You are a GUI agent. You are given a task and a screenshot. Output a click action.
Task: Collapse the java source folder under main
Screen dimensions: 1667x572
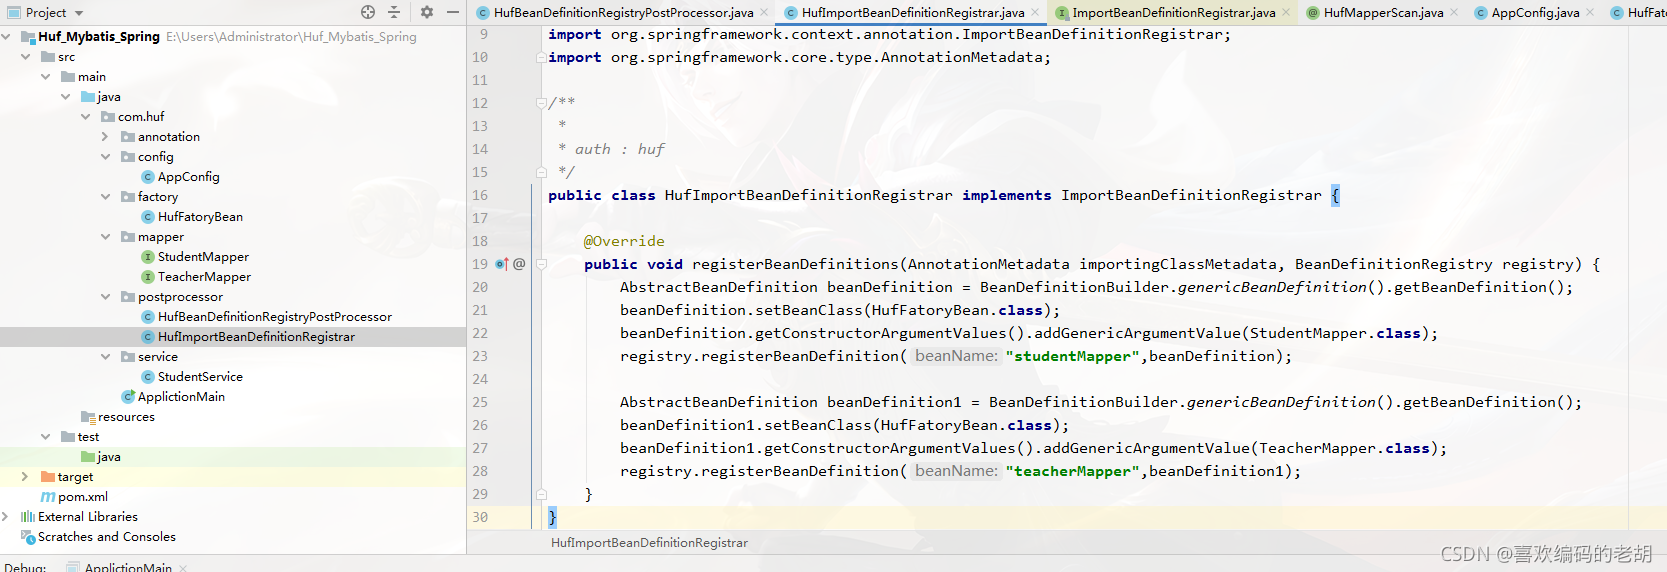[65, 97]
